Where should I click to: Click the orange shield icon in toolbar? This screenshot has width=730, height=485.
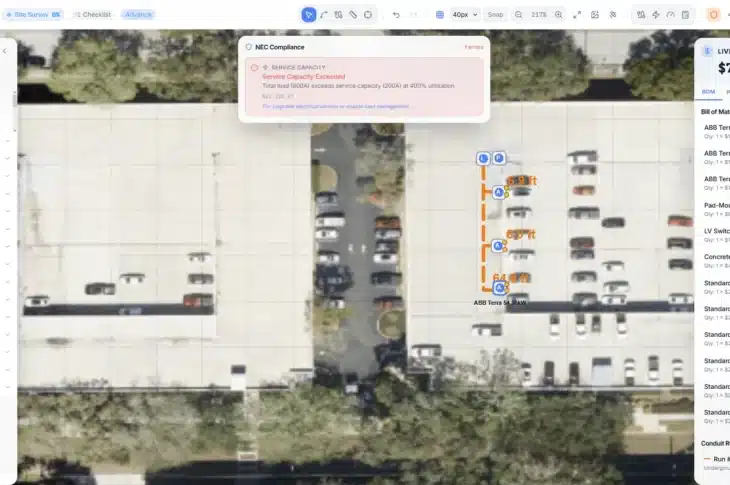click(x=714, y=15)
